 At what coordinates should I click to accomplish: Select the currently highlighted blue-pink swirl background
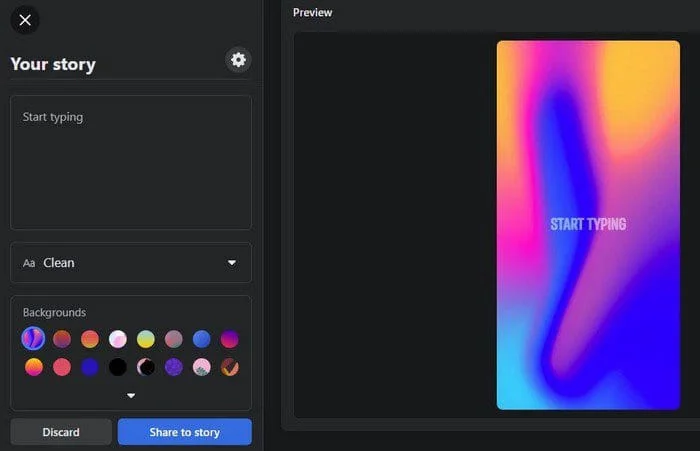(33, 339)
